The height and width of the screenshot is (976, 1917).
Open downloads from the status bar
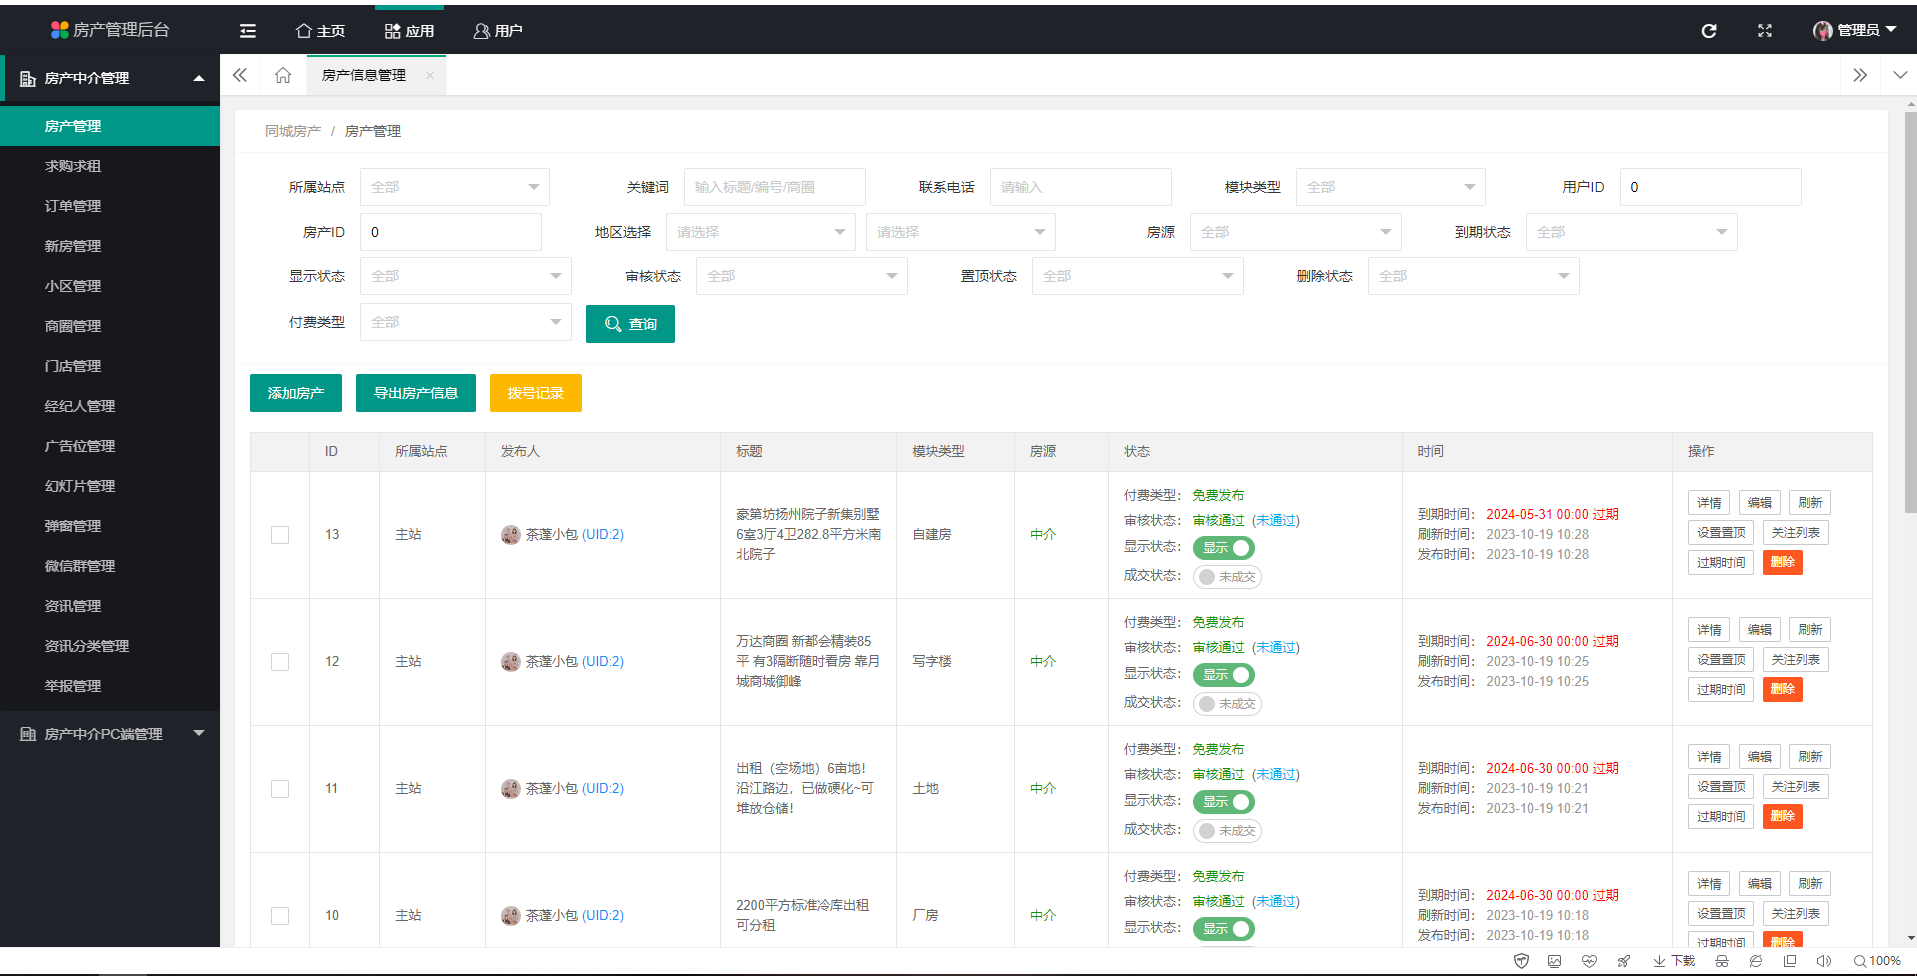tap(1674, 961)
